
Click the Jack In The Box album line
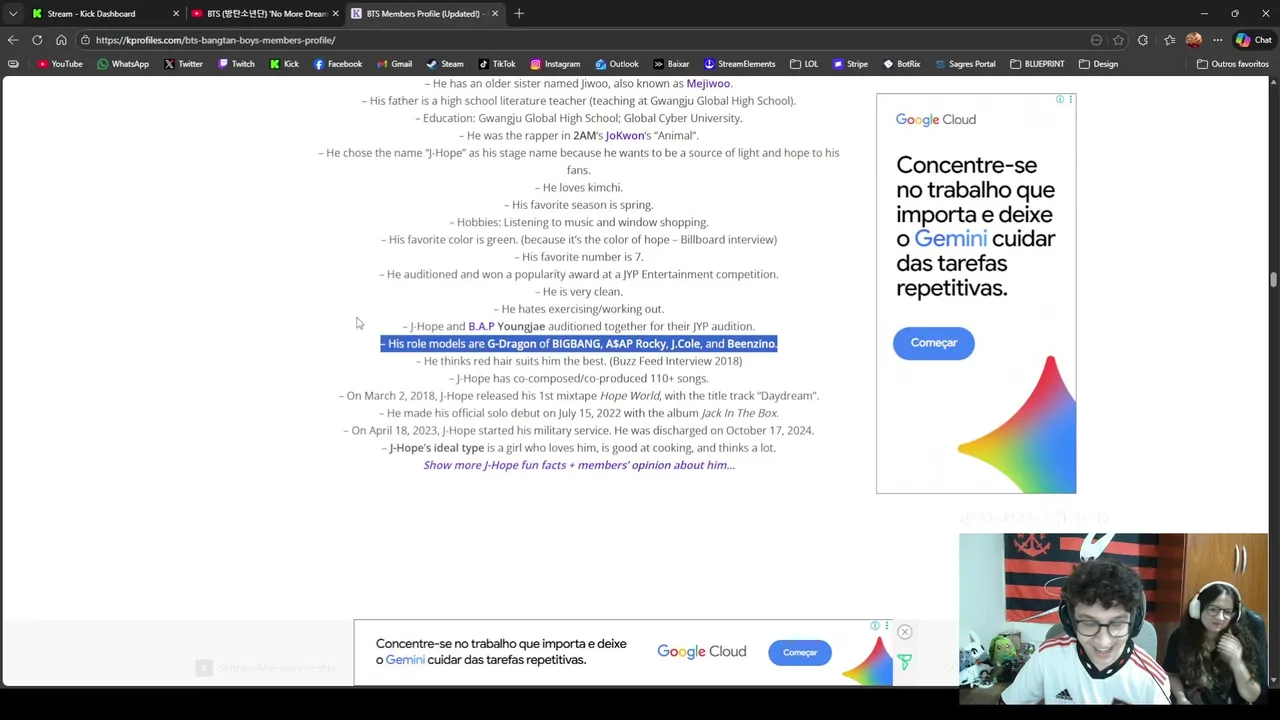579,413
